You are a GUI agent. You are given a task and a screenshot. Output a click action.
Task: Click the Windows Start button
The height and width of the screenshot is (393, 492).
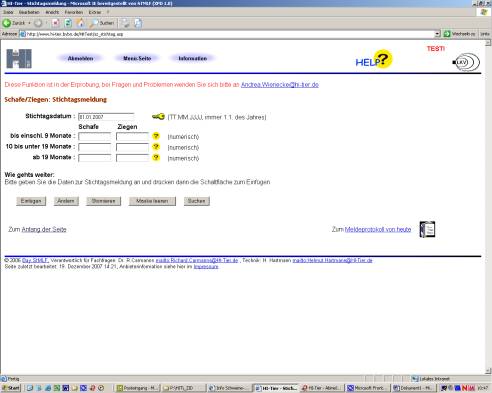pyautogui.click(x=11, y=388)
